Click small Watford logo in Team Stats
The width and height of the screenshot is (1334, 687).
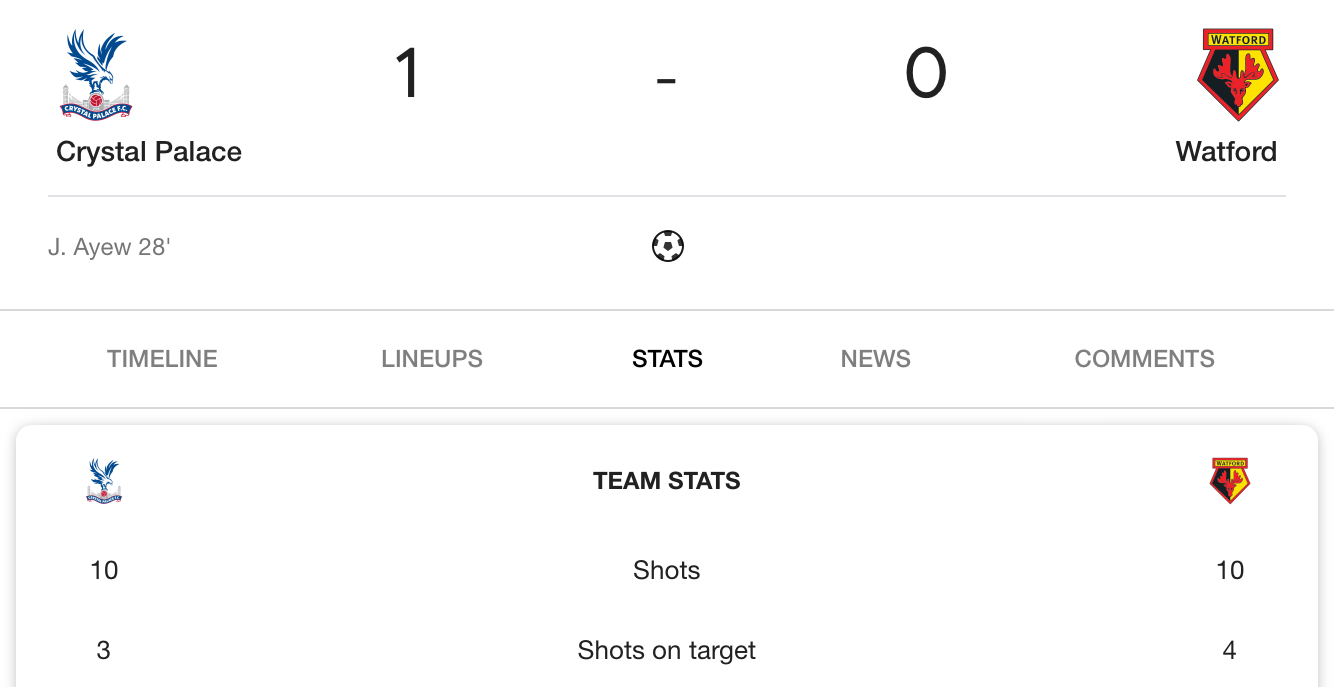(1230, 480)
